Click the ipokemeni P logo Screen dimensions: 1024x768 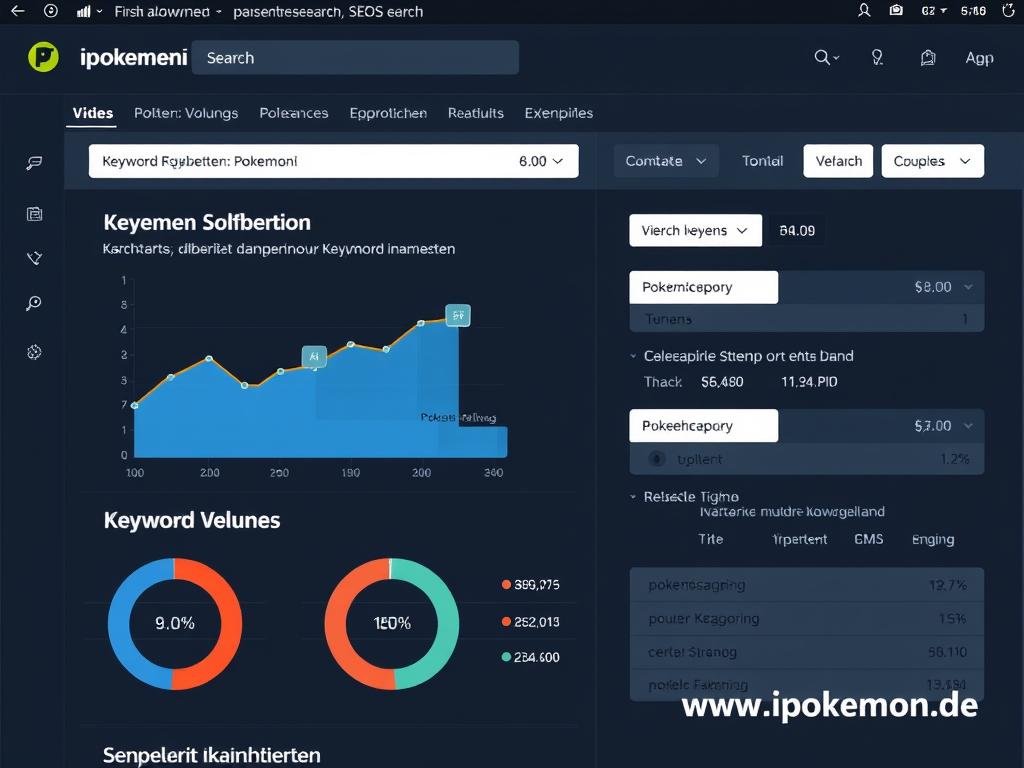tap(42, 57)
